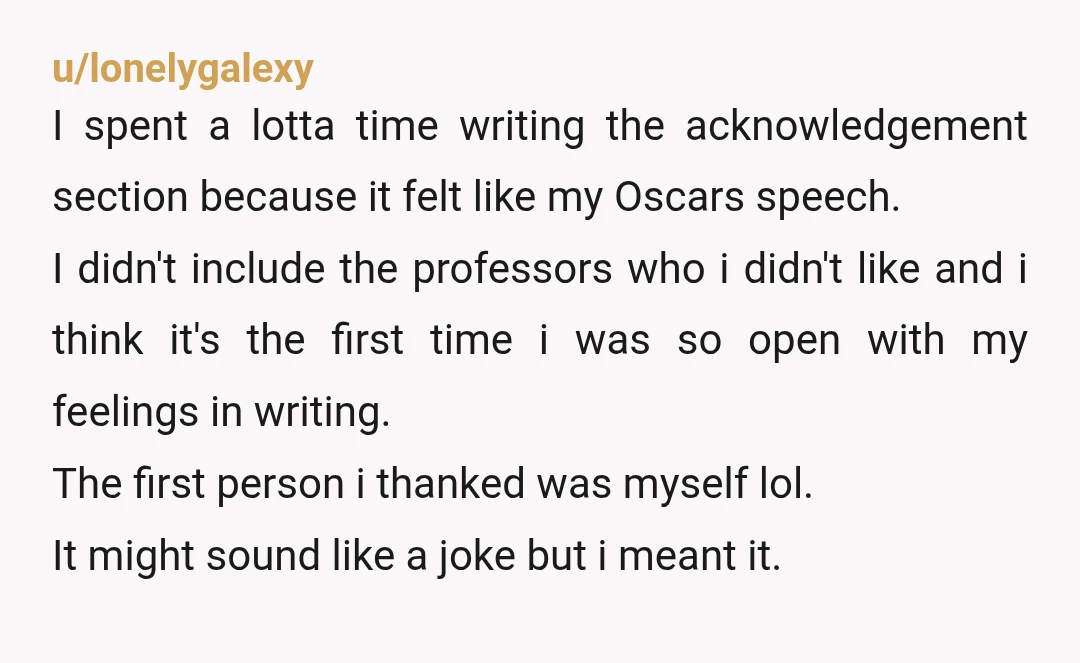Click the word "acknowledgement" in the first line
The width and height of the screenshot is (1080, 663).
point(856,127)
